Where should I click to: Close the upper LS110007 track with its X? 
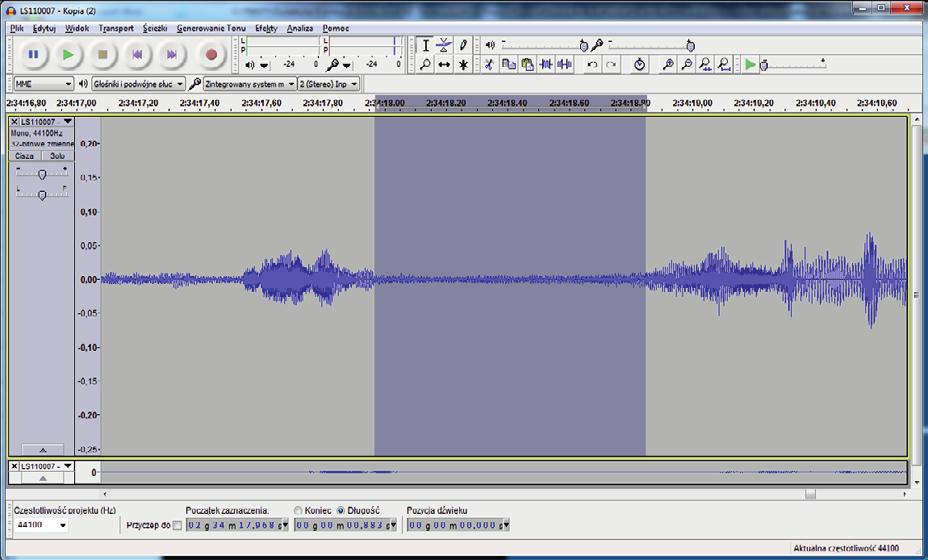coord(14,121)
